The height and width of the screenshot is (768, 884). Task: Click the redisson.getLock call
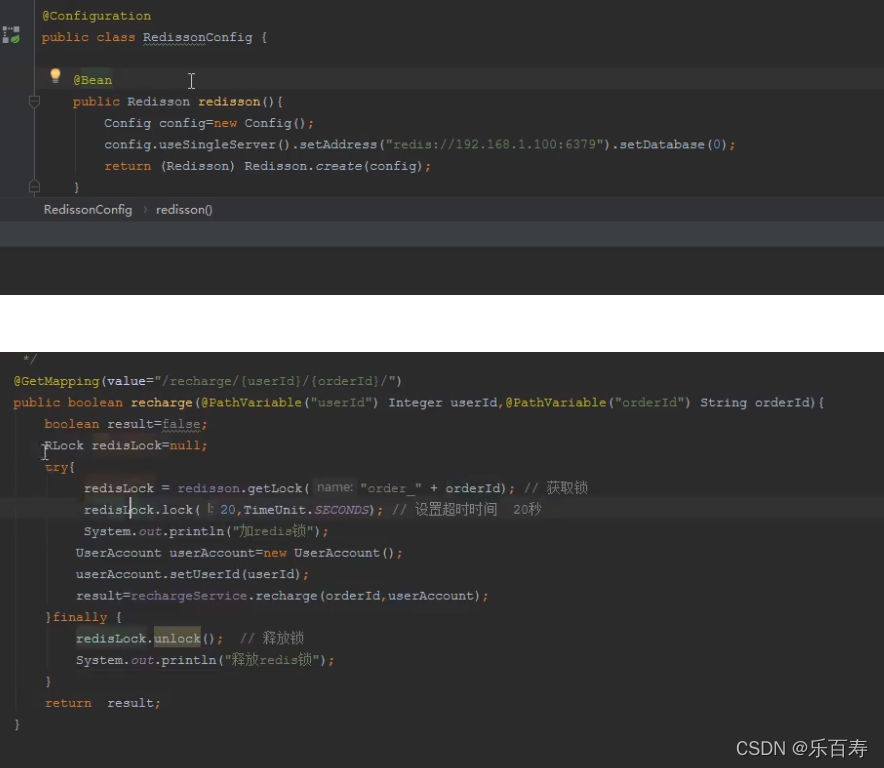click(x=244, y=488)
